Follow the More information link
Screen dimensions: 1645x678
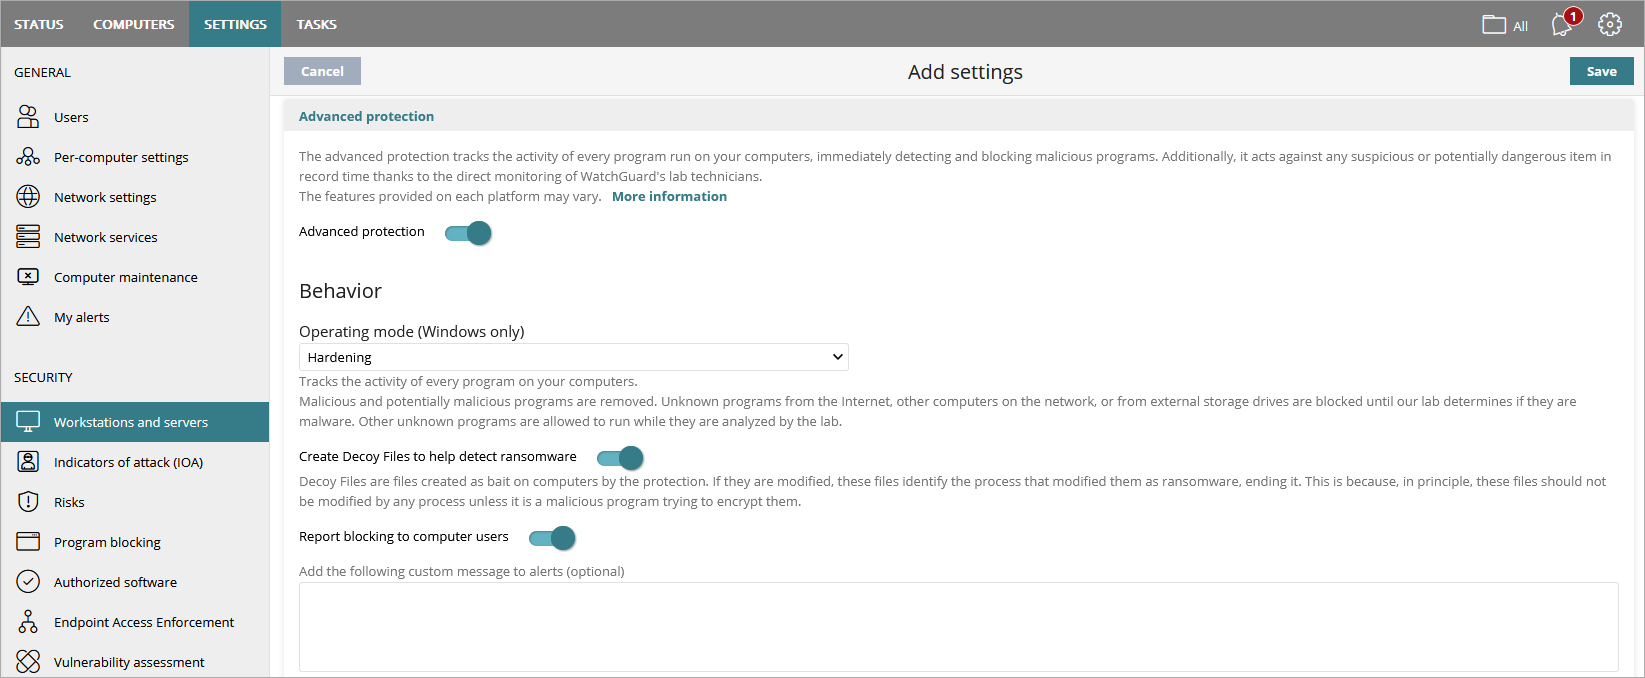[669, 197]
